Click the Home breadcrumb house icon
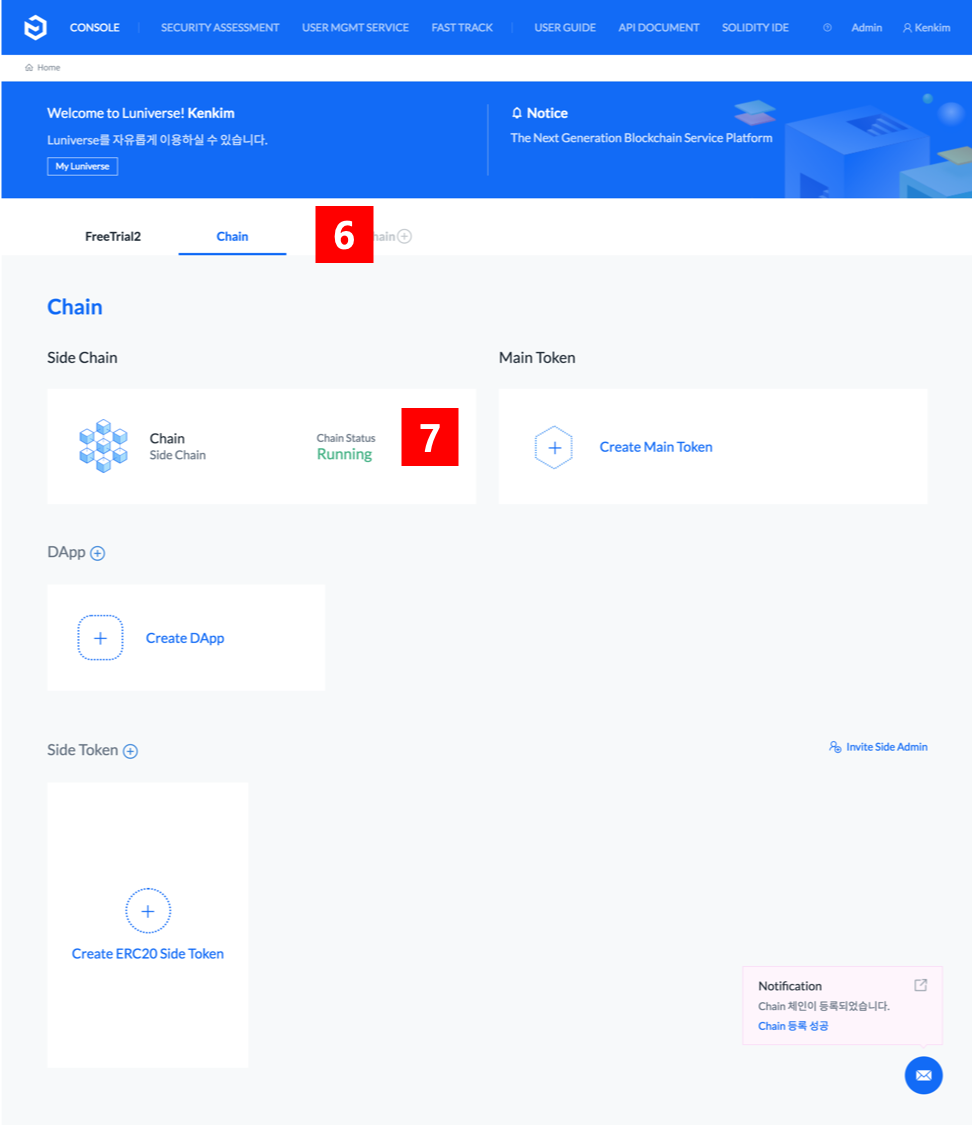The height and width of the screenshot is (1125, 972). click(29, 67)
